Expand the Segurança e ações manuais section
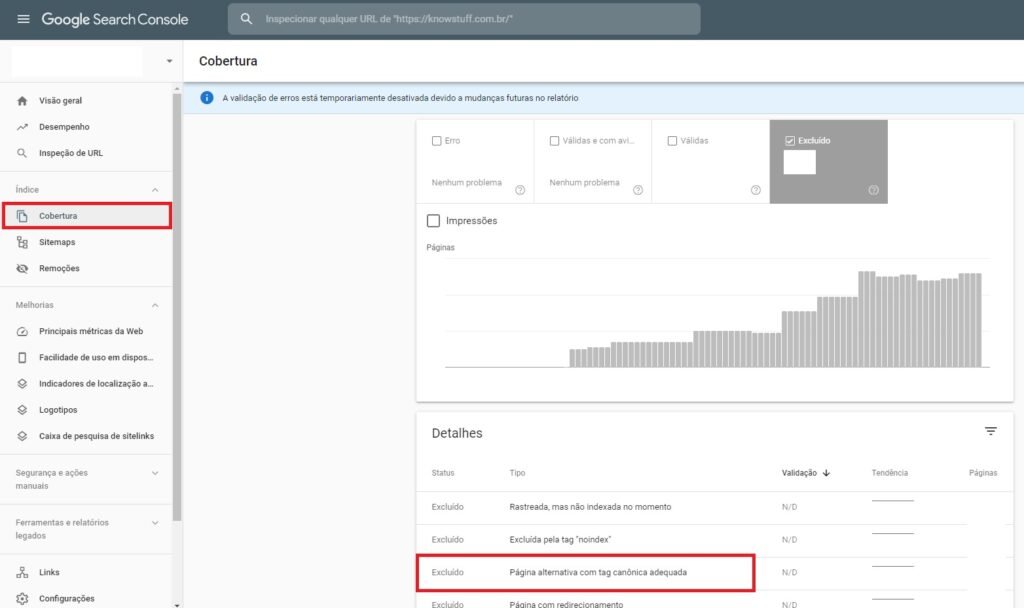The image size is (1024, 608). (154, 472)
